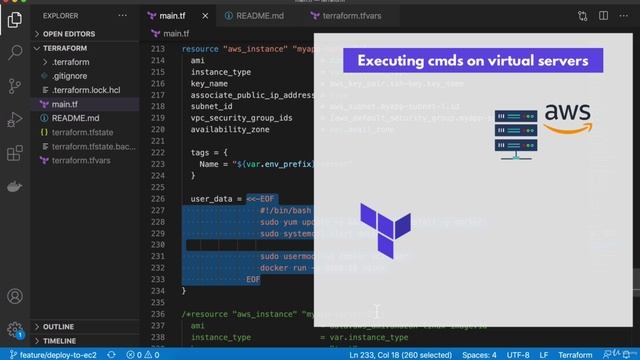Click the server rack graphic on slide

coord(516,135)
